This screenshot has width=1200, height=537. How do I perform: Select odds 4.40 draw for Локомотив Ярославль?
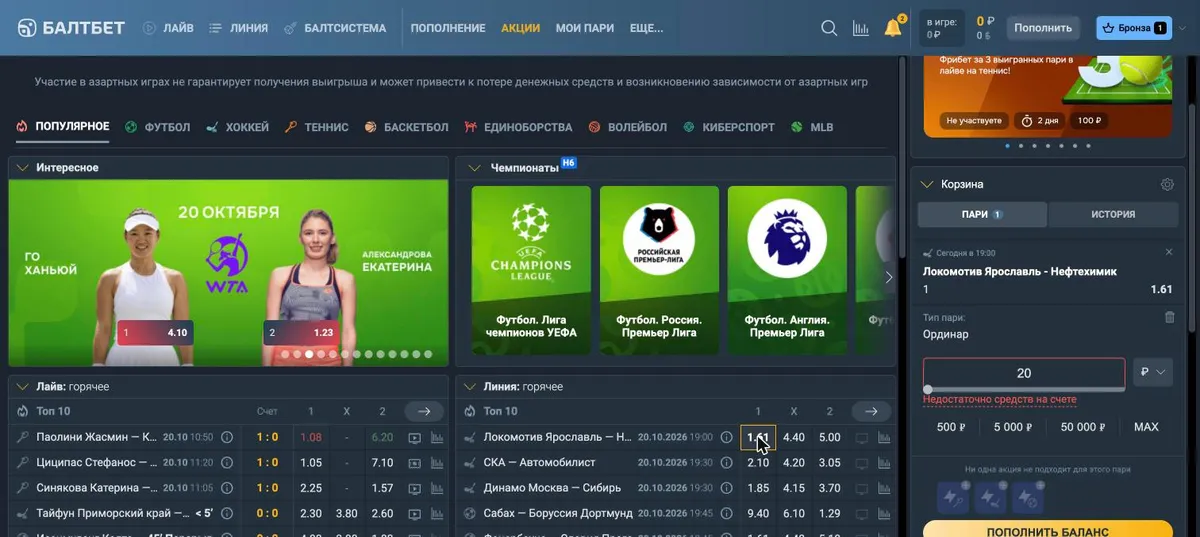(x=794, y=437)
